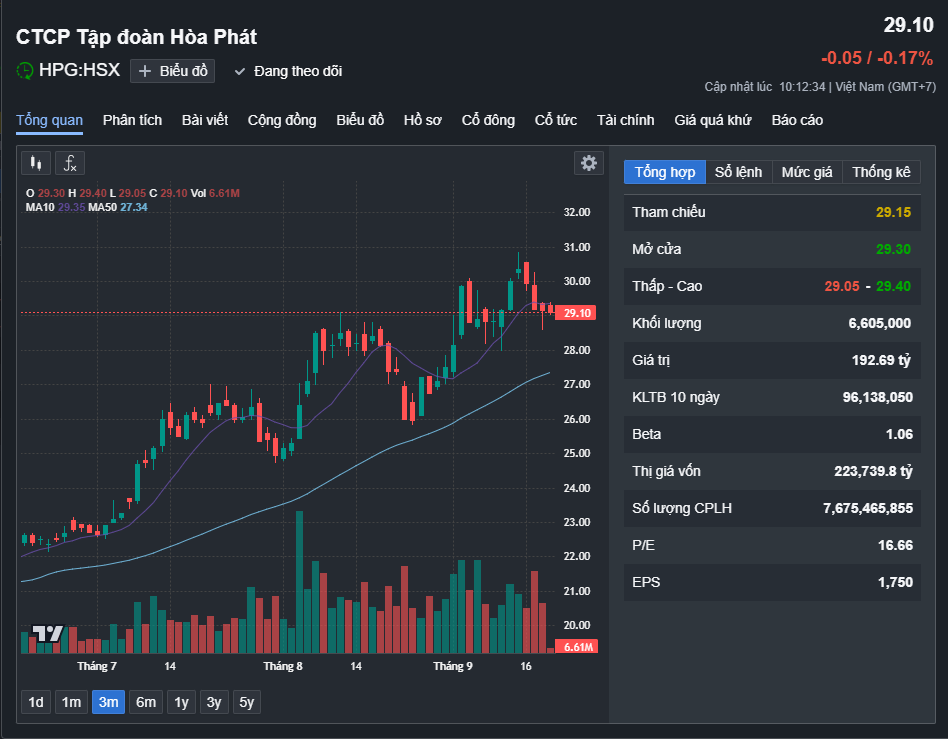
Task: Toggle the Đang theo dõi follow status
Action: pos(288,71)
